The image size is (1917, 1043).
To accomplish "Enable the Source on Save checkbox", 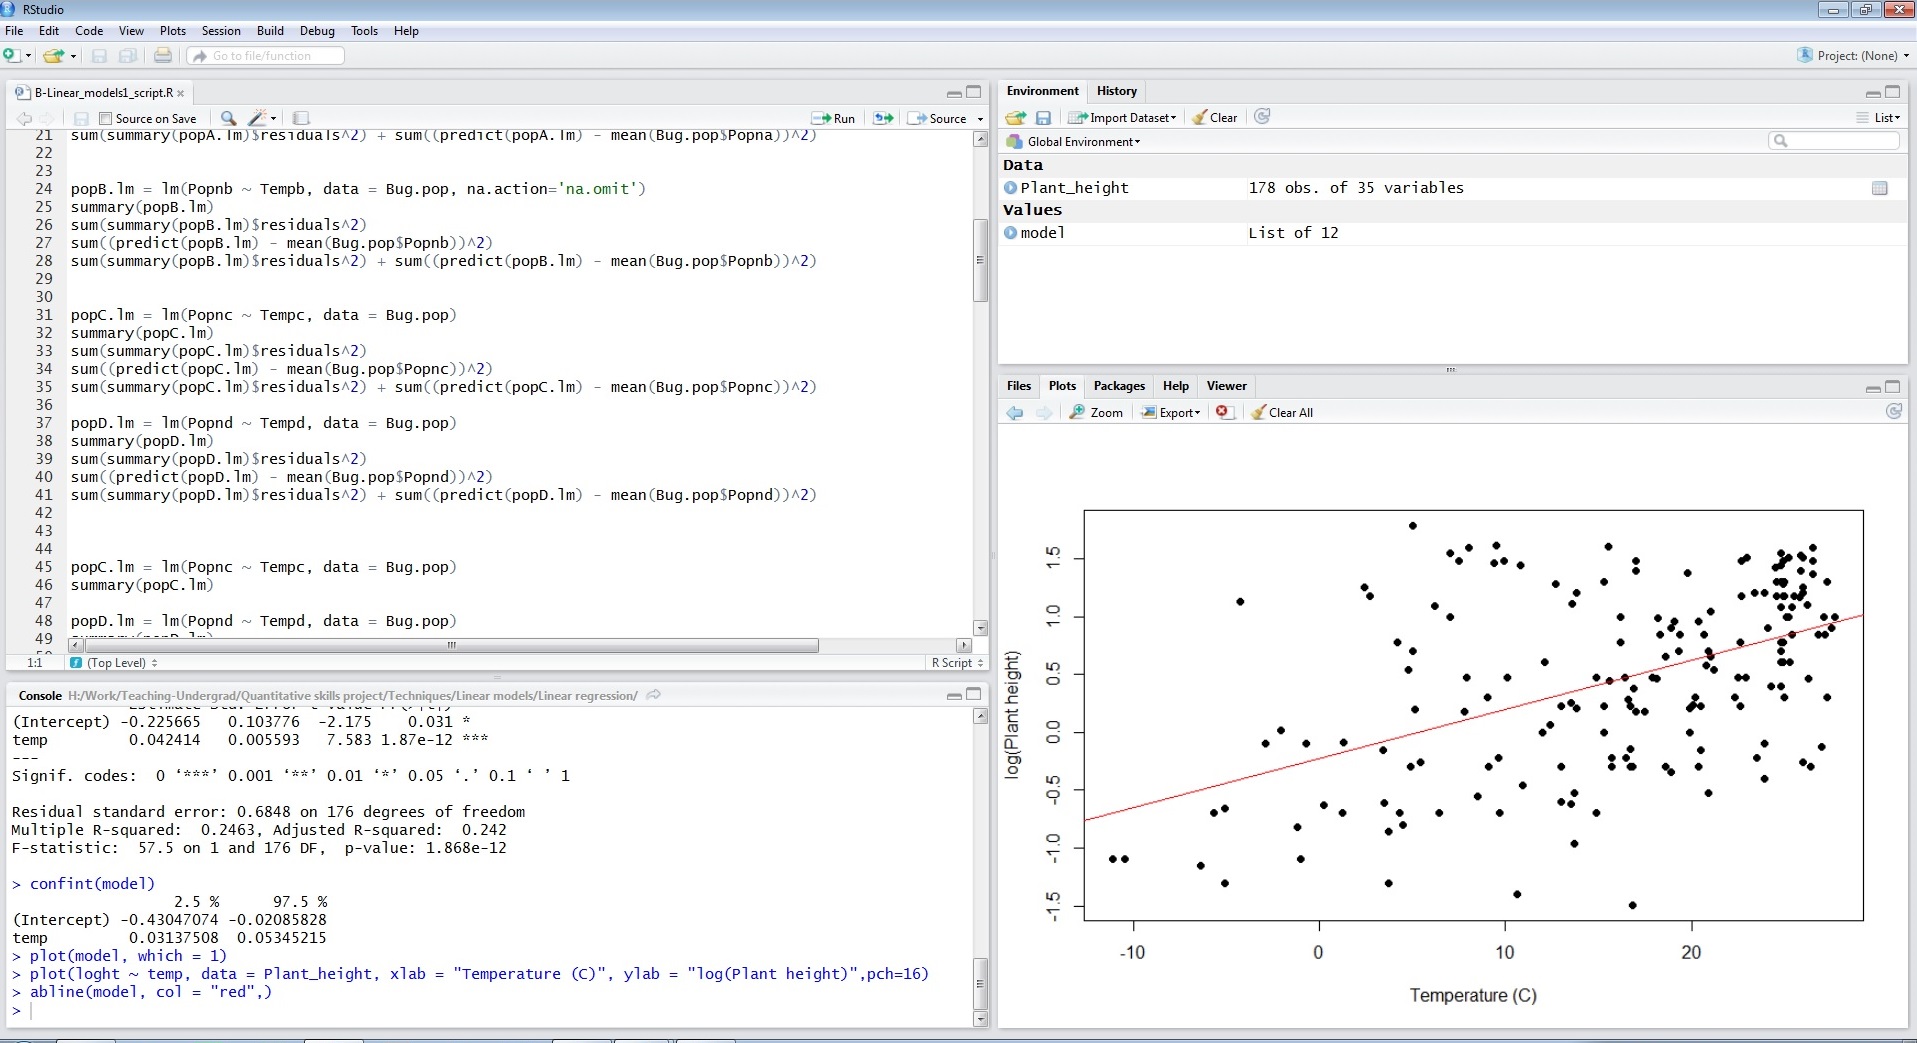I will tap(107, 118).
